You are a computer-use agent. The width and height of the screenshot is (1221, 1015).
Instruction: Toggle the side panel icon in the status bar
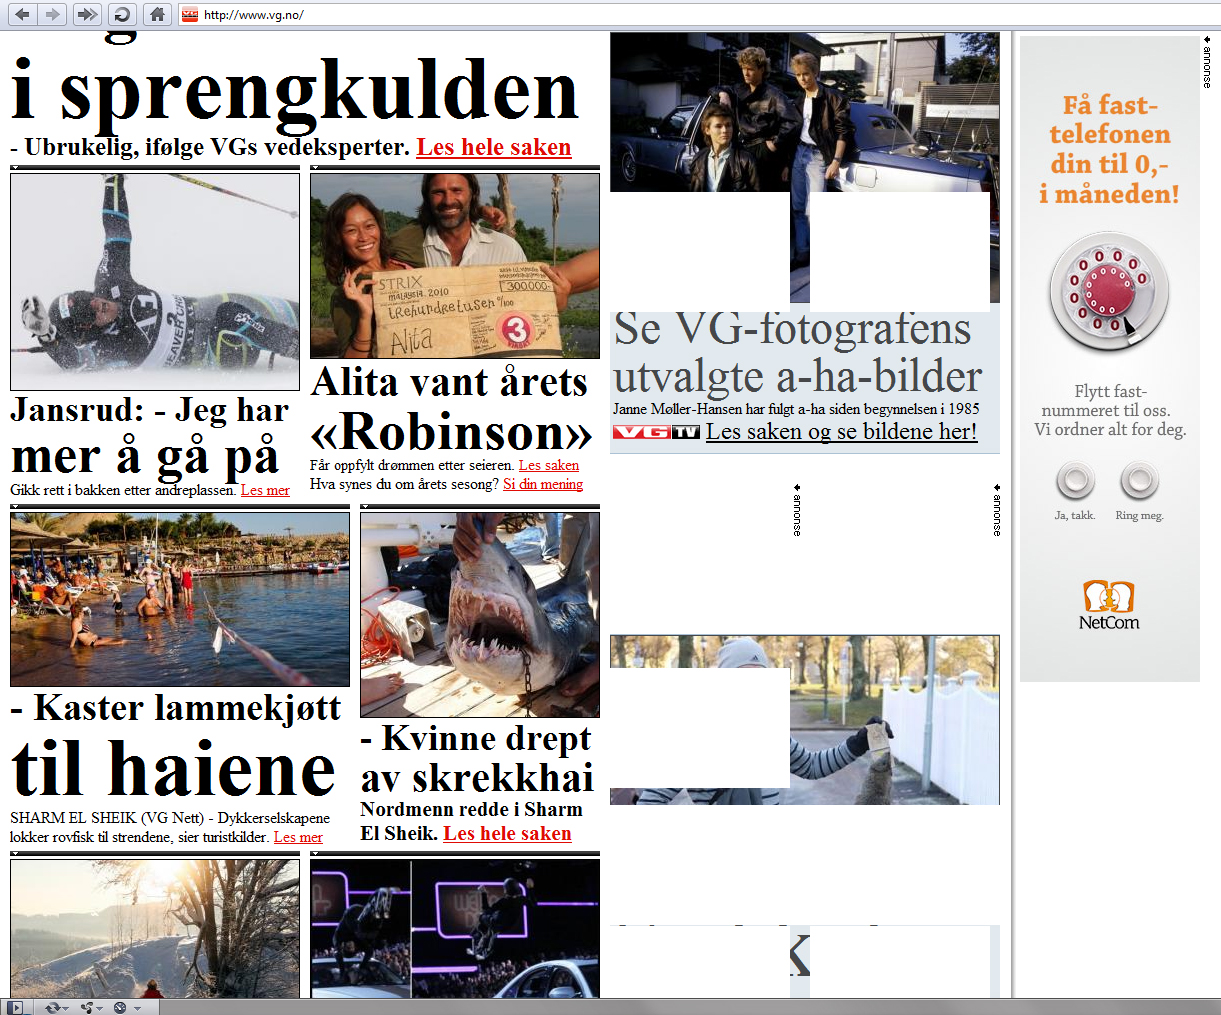tap(15, 1007)
